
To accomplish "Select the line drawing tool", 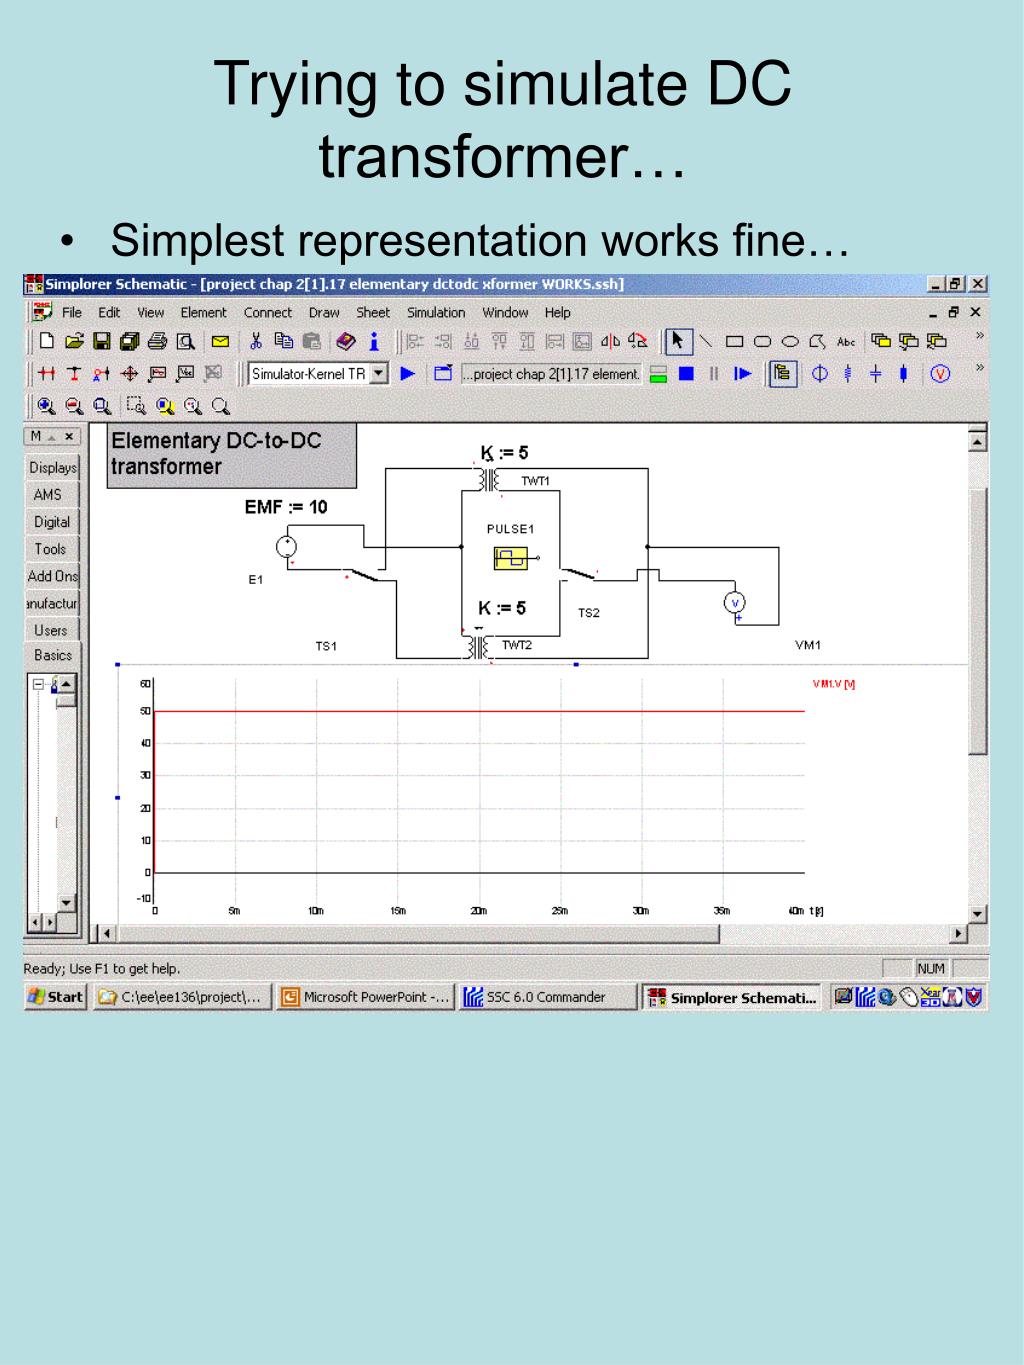I will tap(706, 341).
